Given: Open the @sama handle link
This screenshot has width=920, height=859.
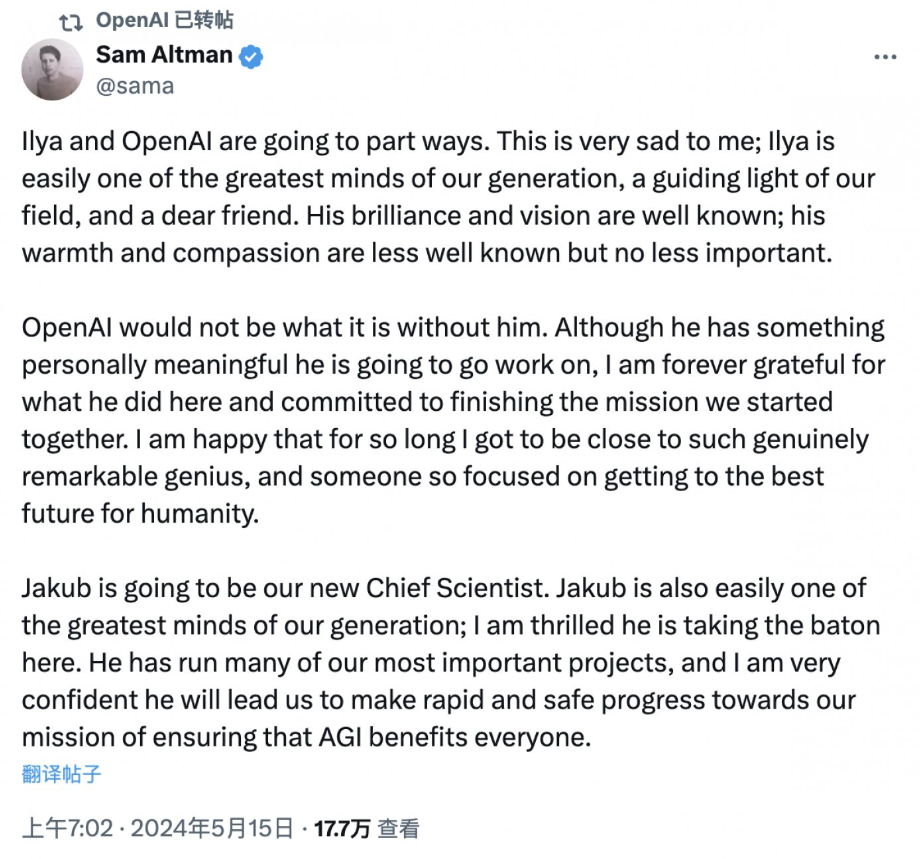Looking at the screenshot, I should click(135, 86).
